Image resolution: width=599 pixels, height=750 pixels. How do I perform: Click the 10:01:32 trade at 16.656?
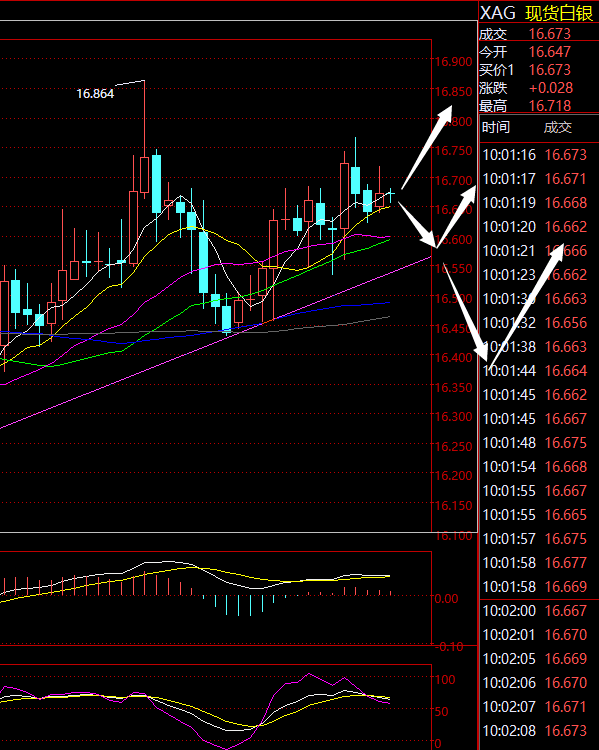click(x=539, y=323)
